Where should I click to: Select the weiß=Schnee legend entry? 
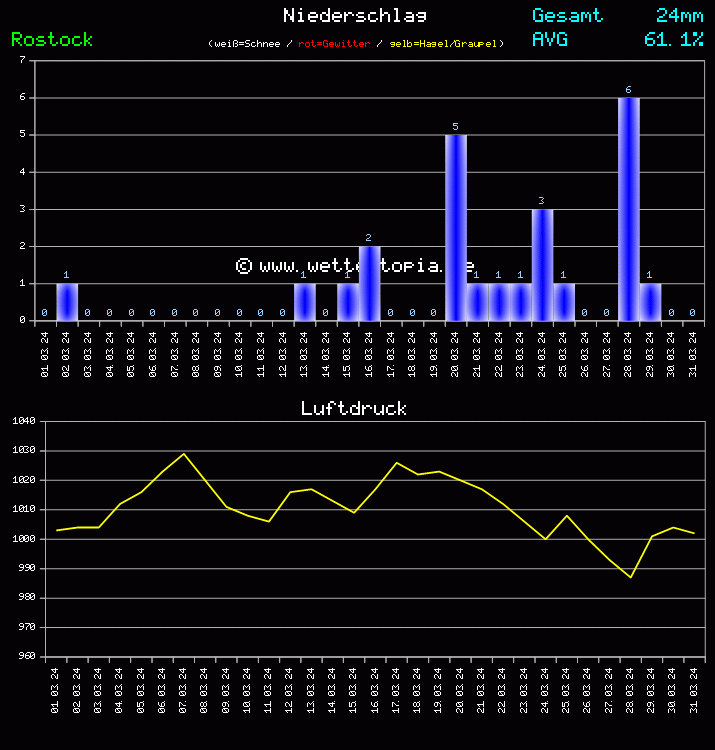(x=249, y=44)
